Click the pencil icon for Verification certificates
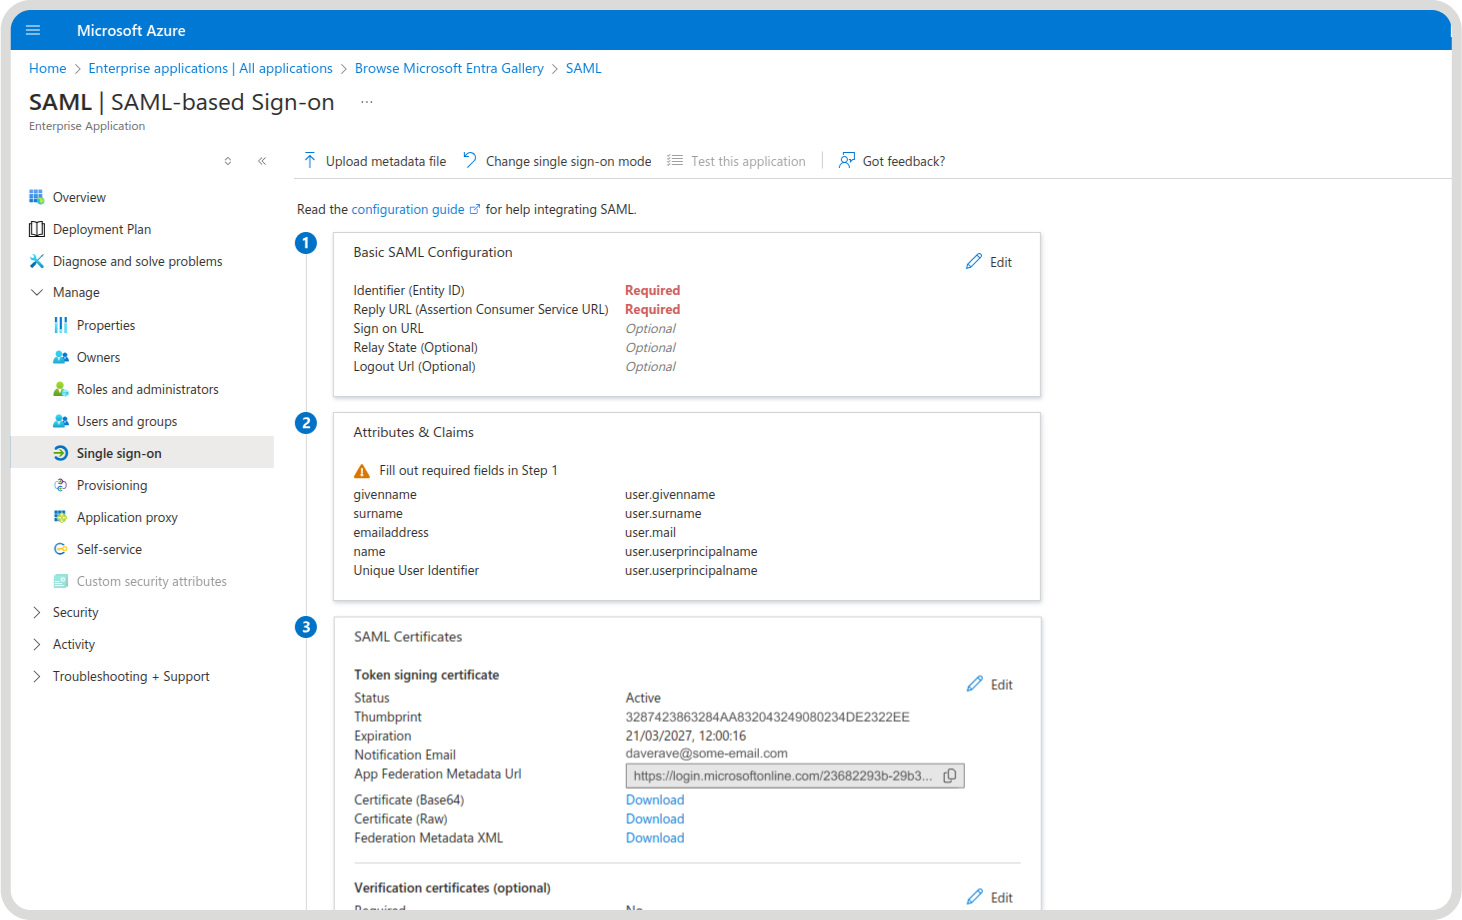Image resolution: width=1462 pixels, height=920 pixels. [975, 897]
